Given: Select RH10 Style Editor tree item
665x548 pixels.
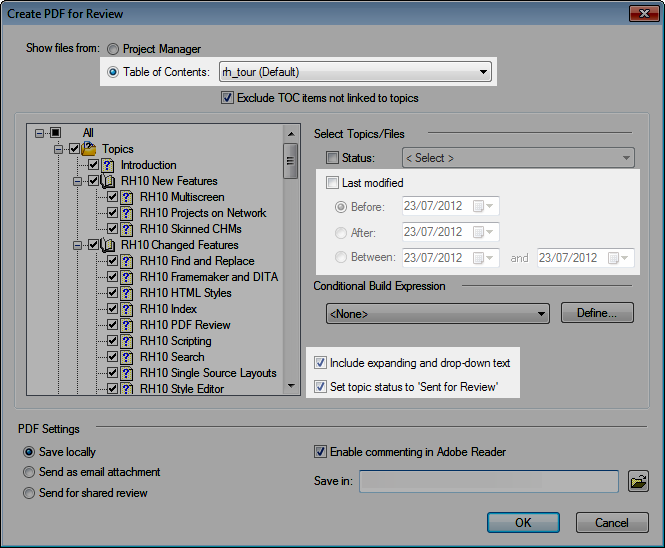Looking at the screenshot, I should (x=182, y=389).
